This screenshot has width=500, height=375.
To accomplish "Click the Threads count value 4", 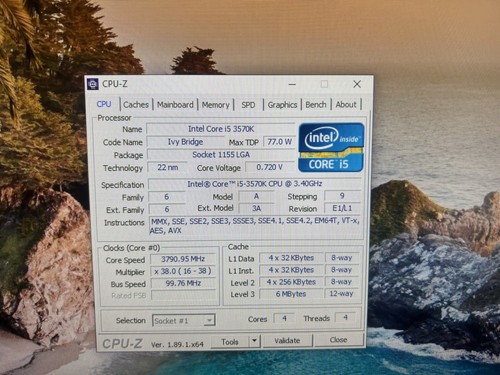I will coord(345,317).
